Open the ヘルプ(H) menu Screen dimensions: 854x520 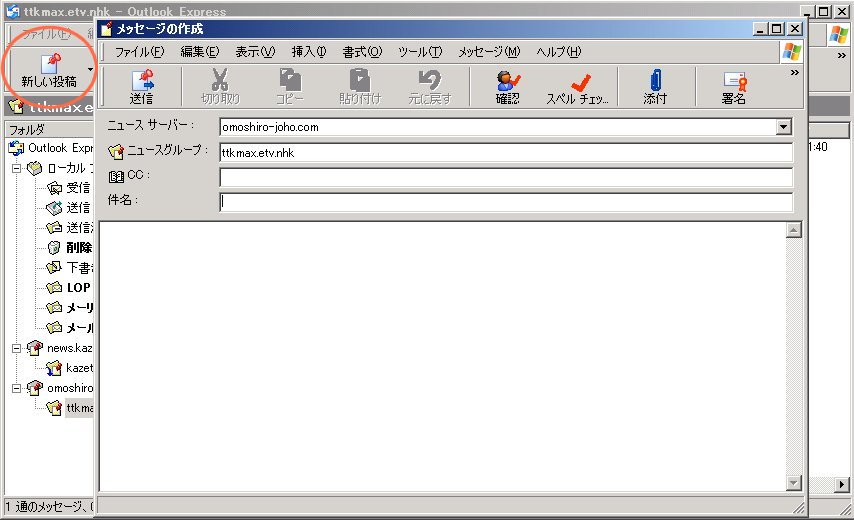pyautogui.click(x=558, y=52)
